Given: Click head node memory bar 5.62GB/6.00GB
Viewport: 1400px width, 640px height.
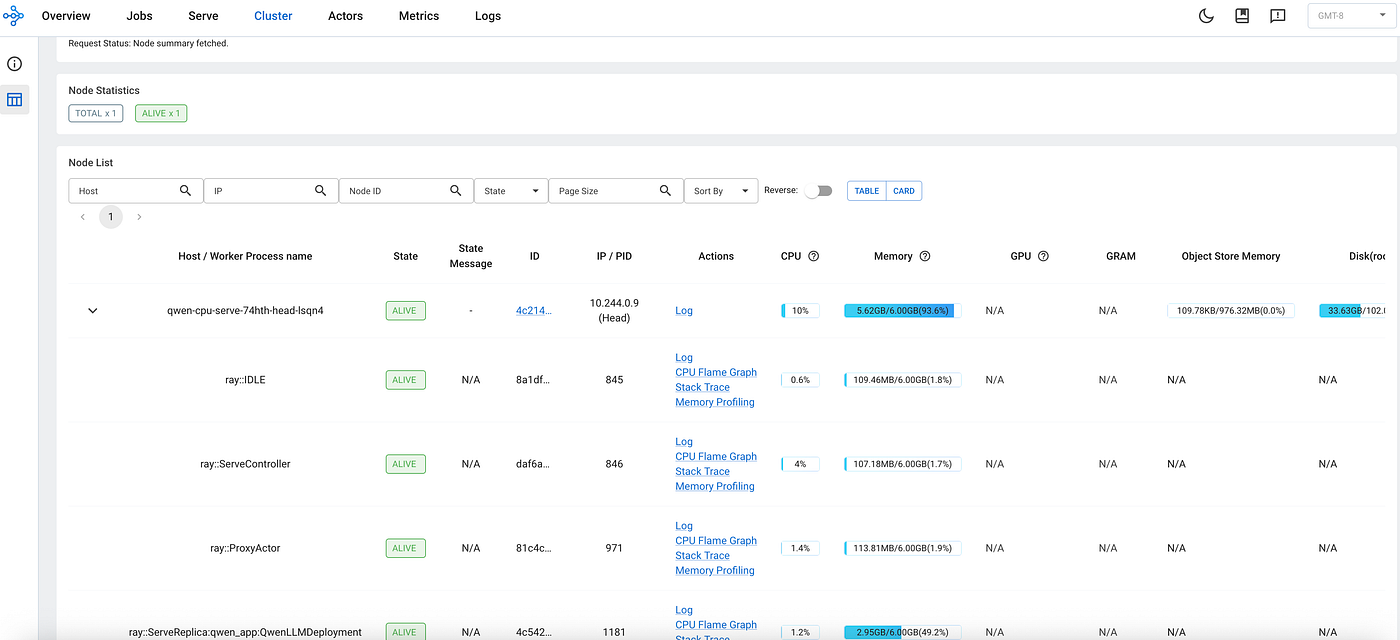Looking at the screenshot, I should (903, 311).
